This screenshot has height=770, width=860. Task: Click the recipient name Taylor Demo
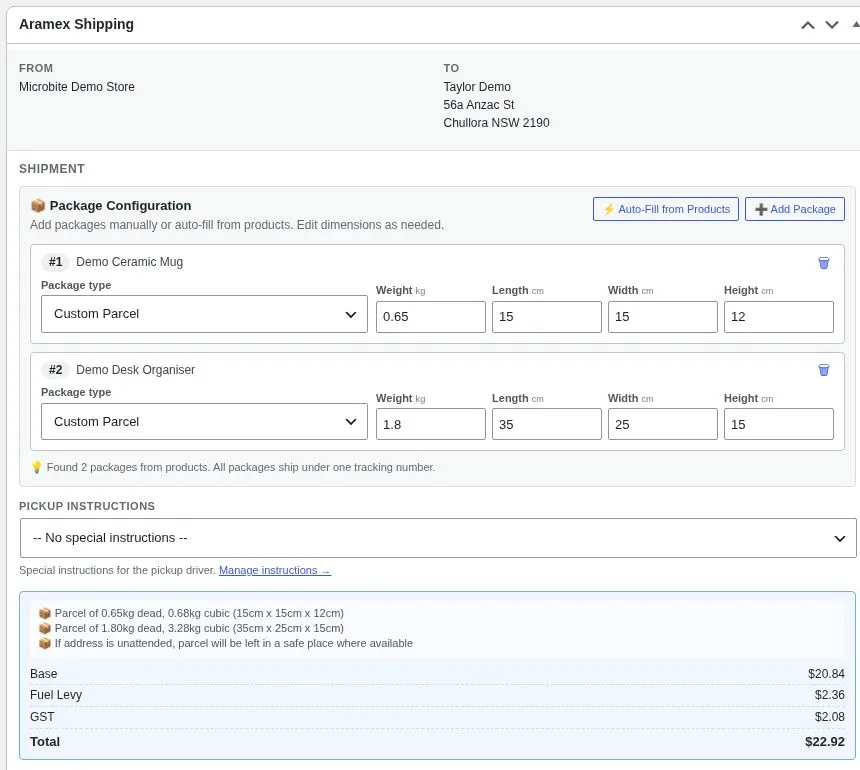[x=477, y=87]
